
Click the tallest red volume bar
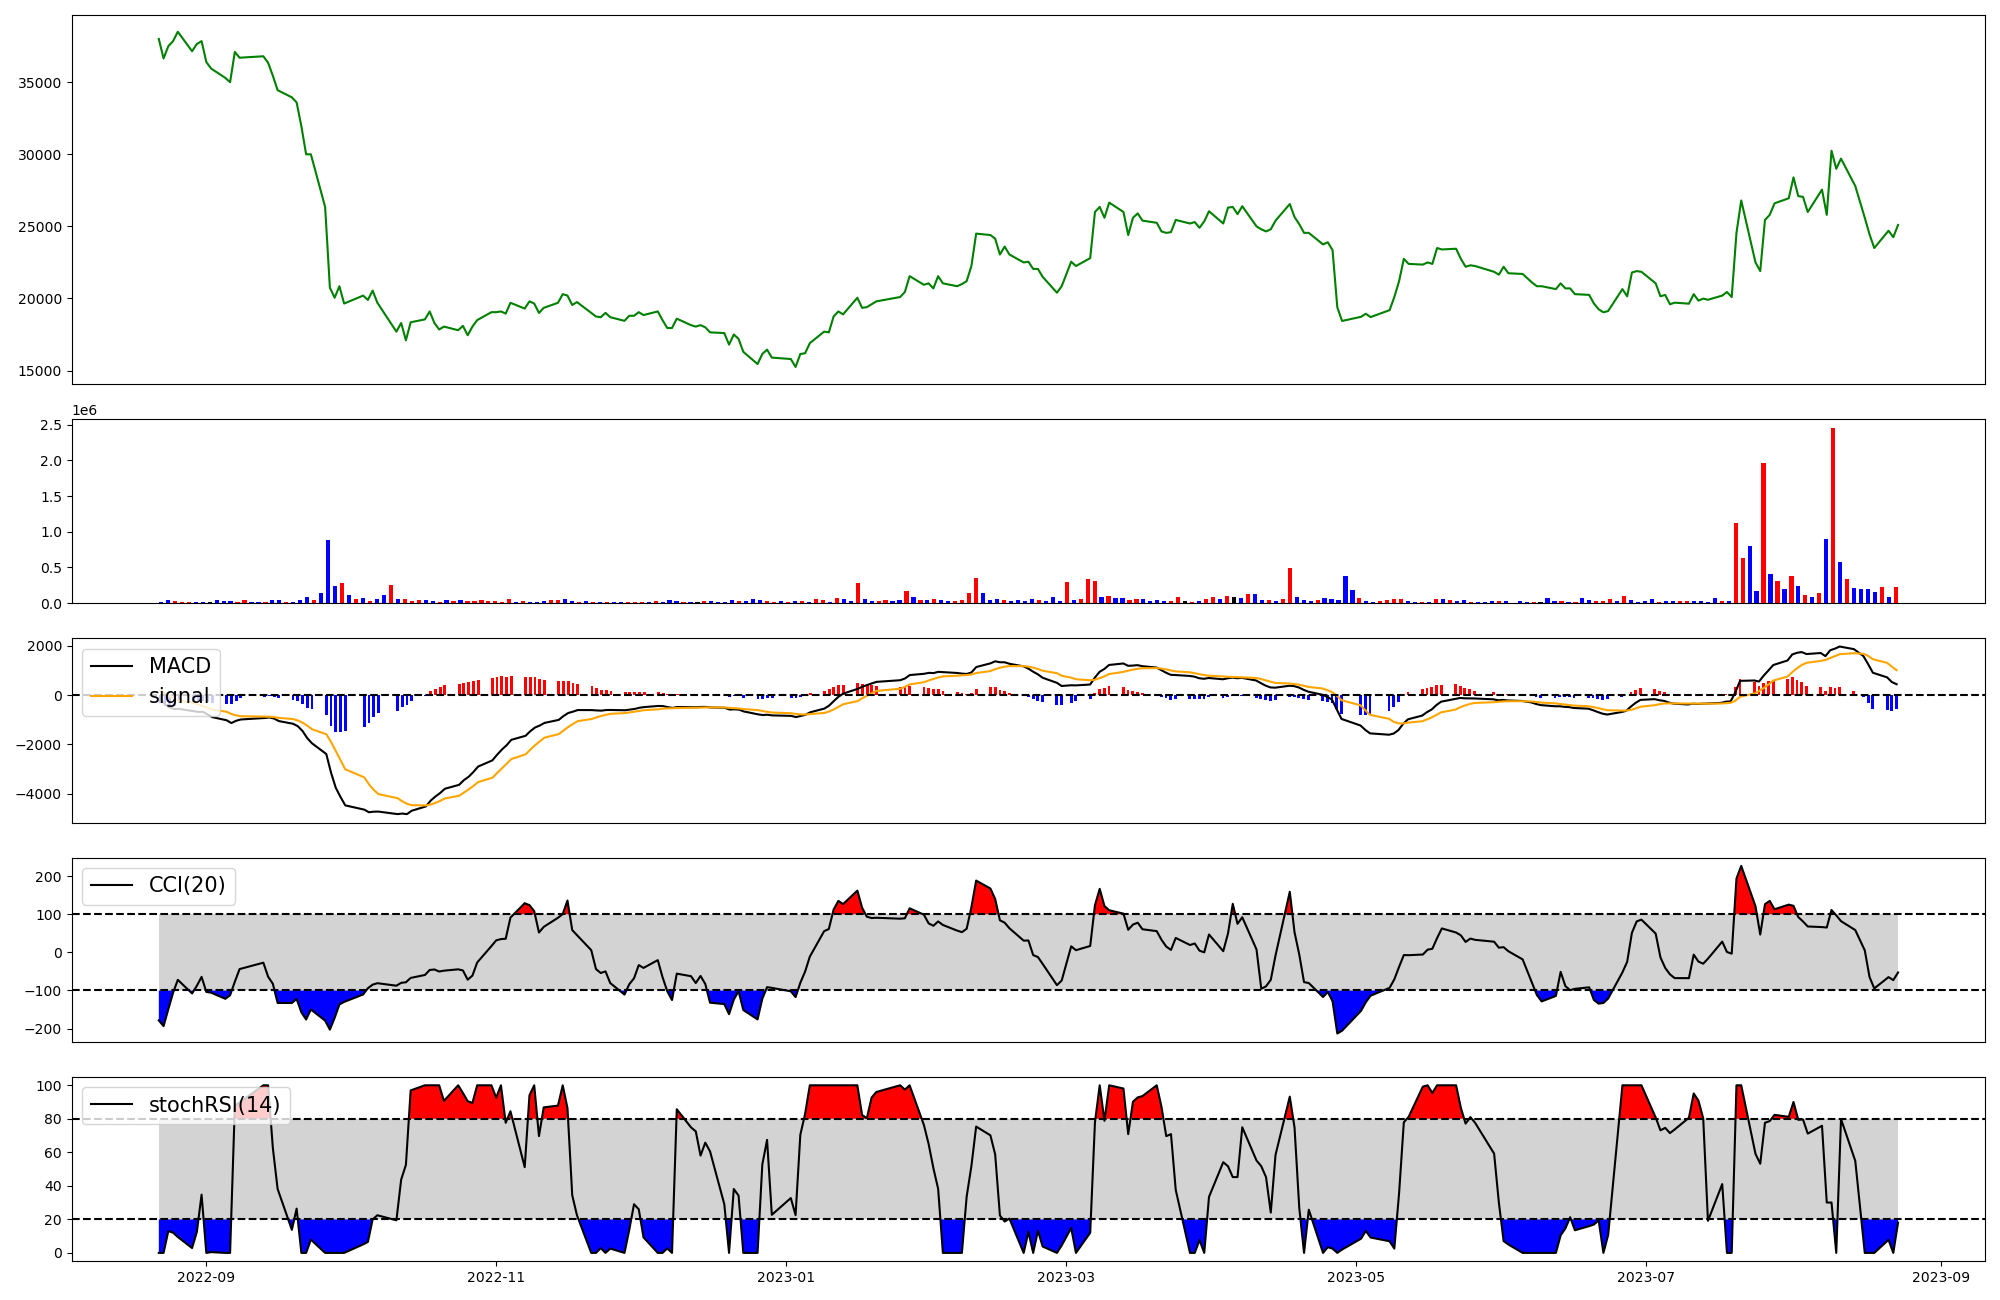pyautogui.click(x=1833, y=515)
